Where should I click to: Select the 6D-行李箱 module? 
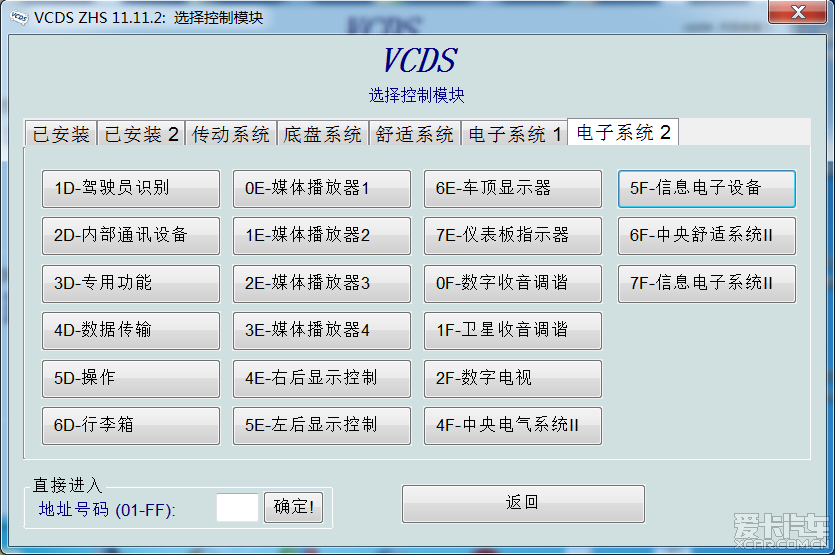coord(131,425)
